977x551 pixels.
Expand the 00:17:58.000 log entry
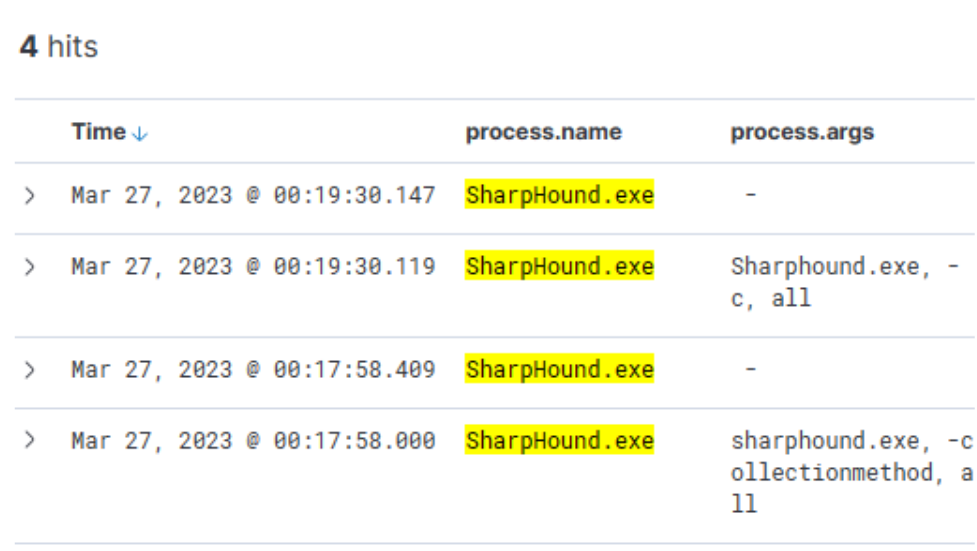[30, 441]
